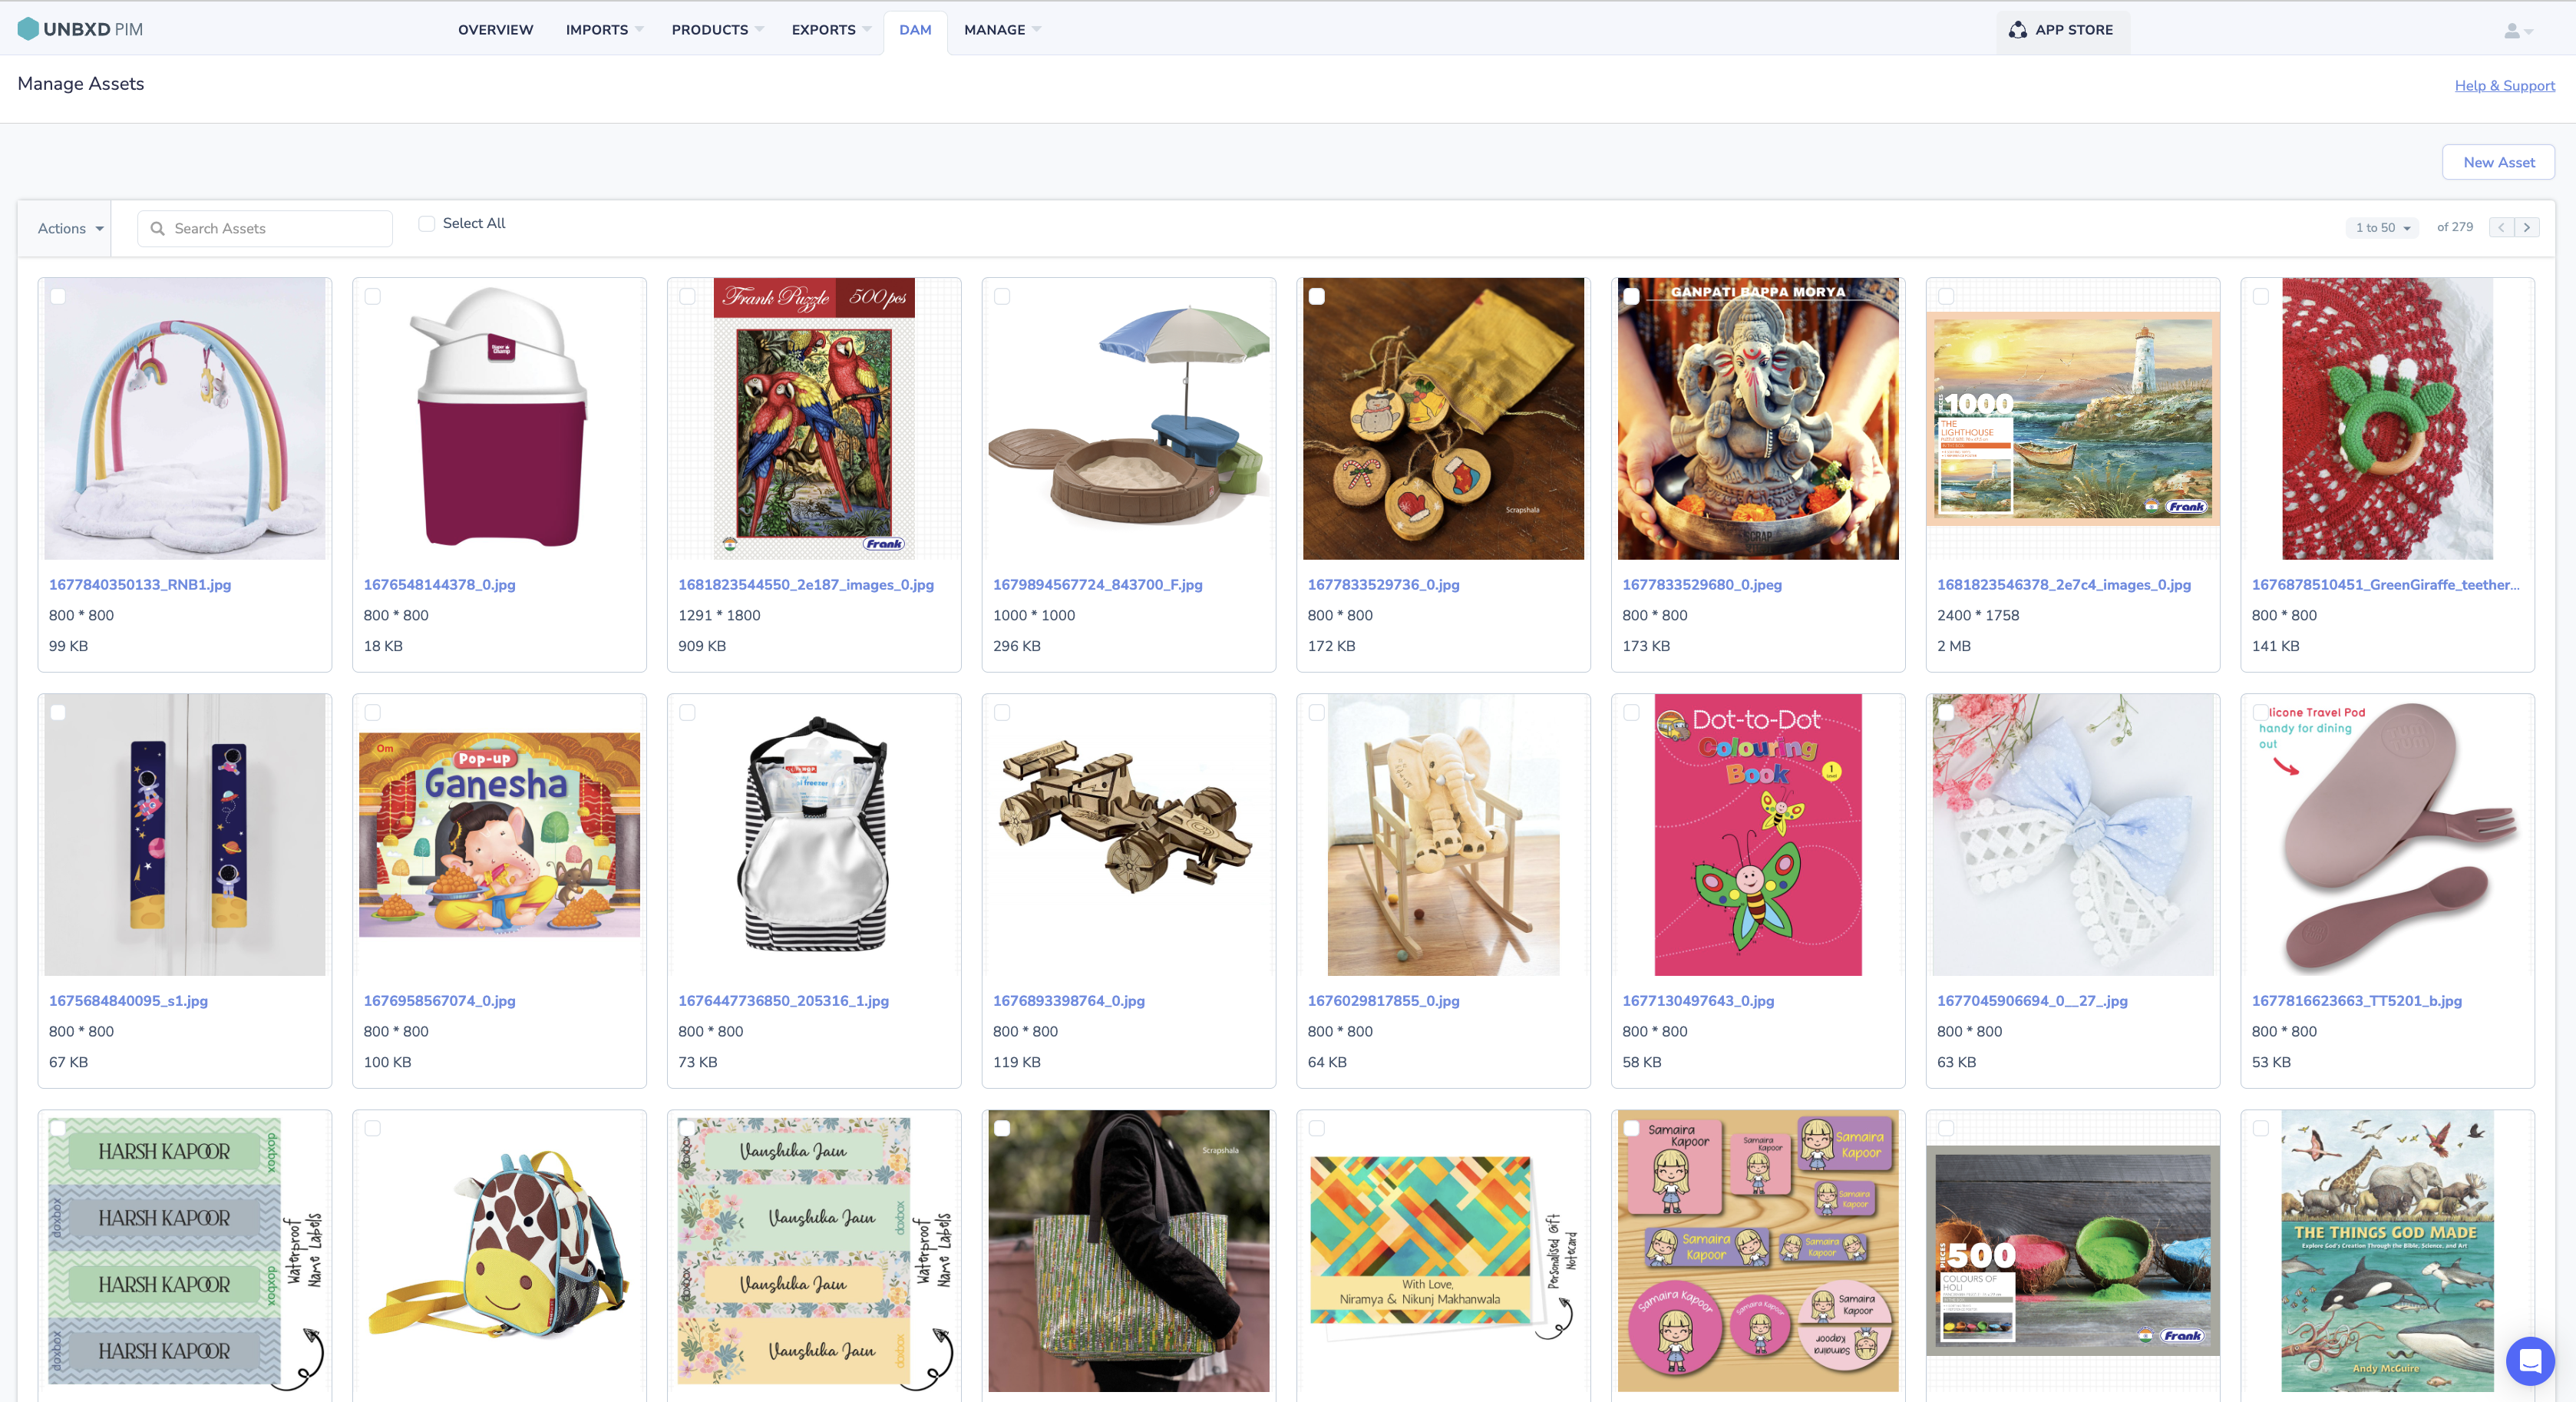Open the Manage menu
Image resolution: width=2576 pixels, height=1402 pixels.
pos(1002,30)
